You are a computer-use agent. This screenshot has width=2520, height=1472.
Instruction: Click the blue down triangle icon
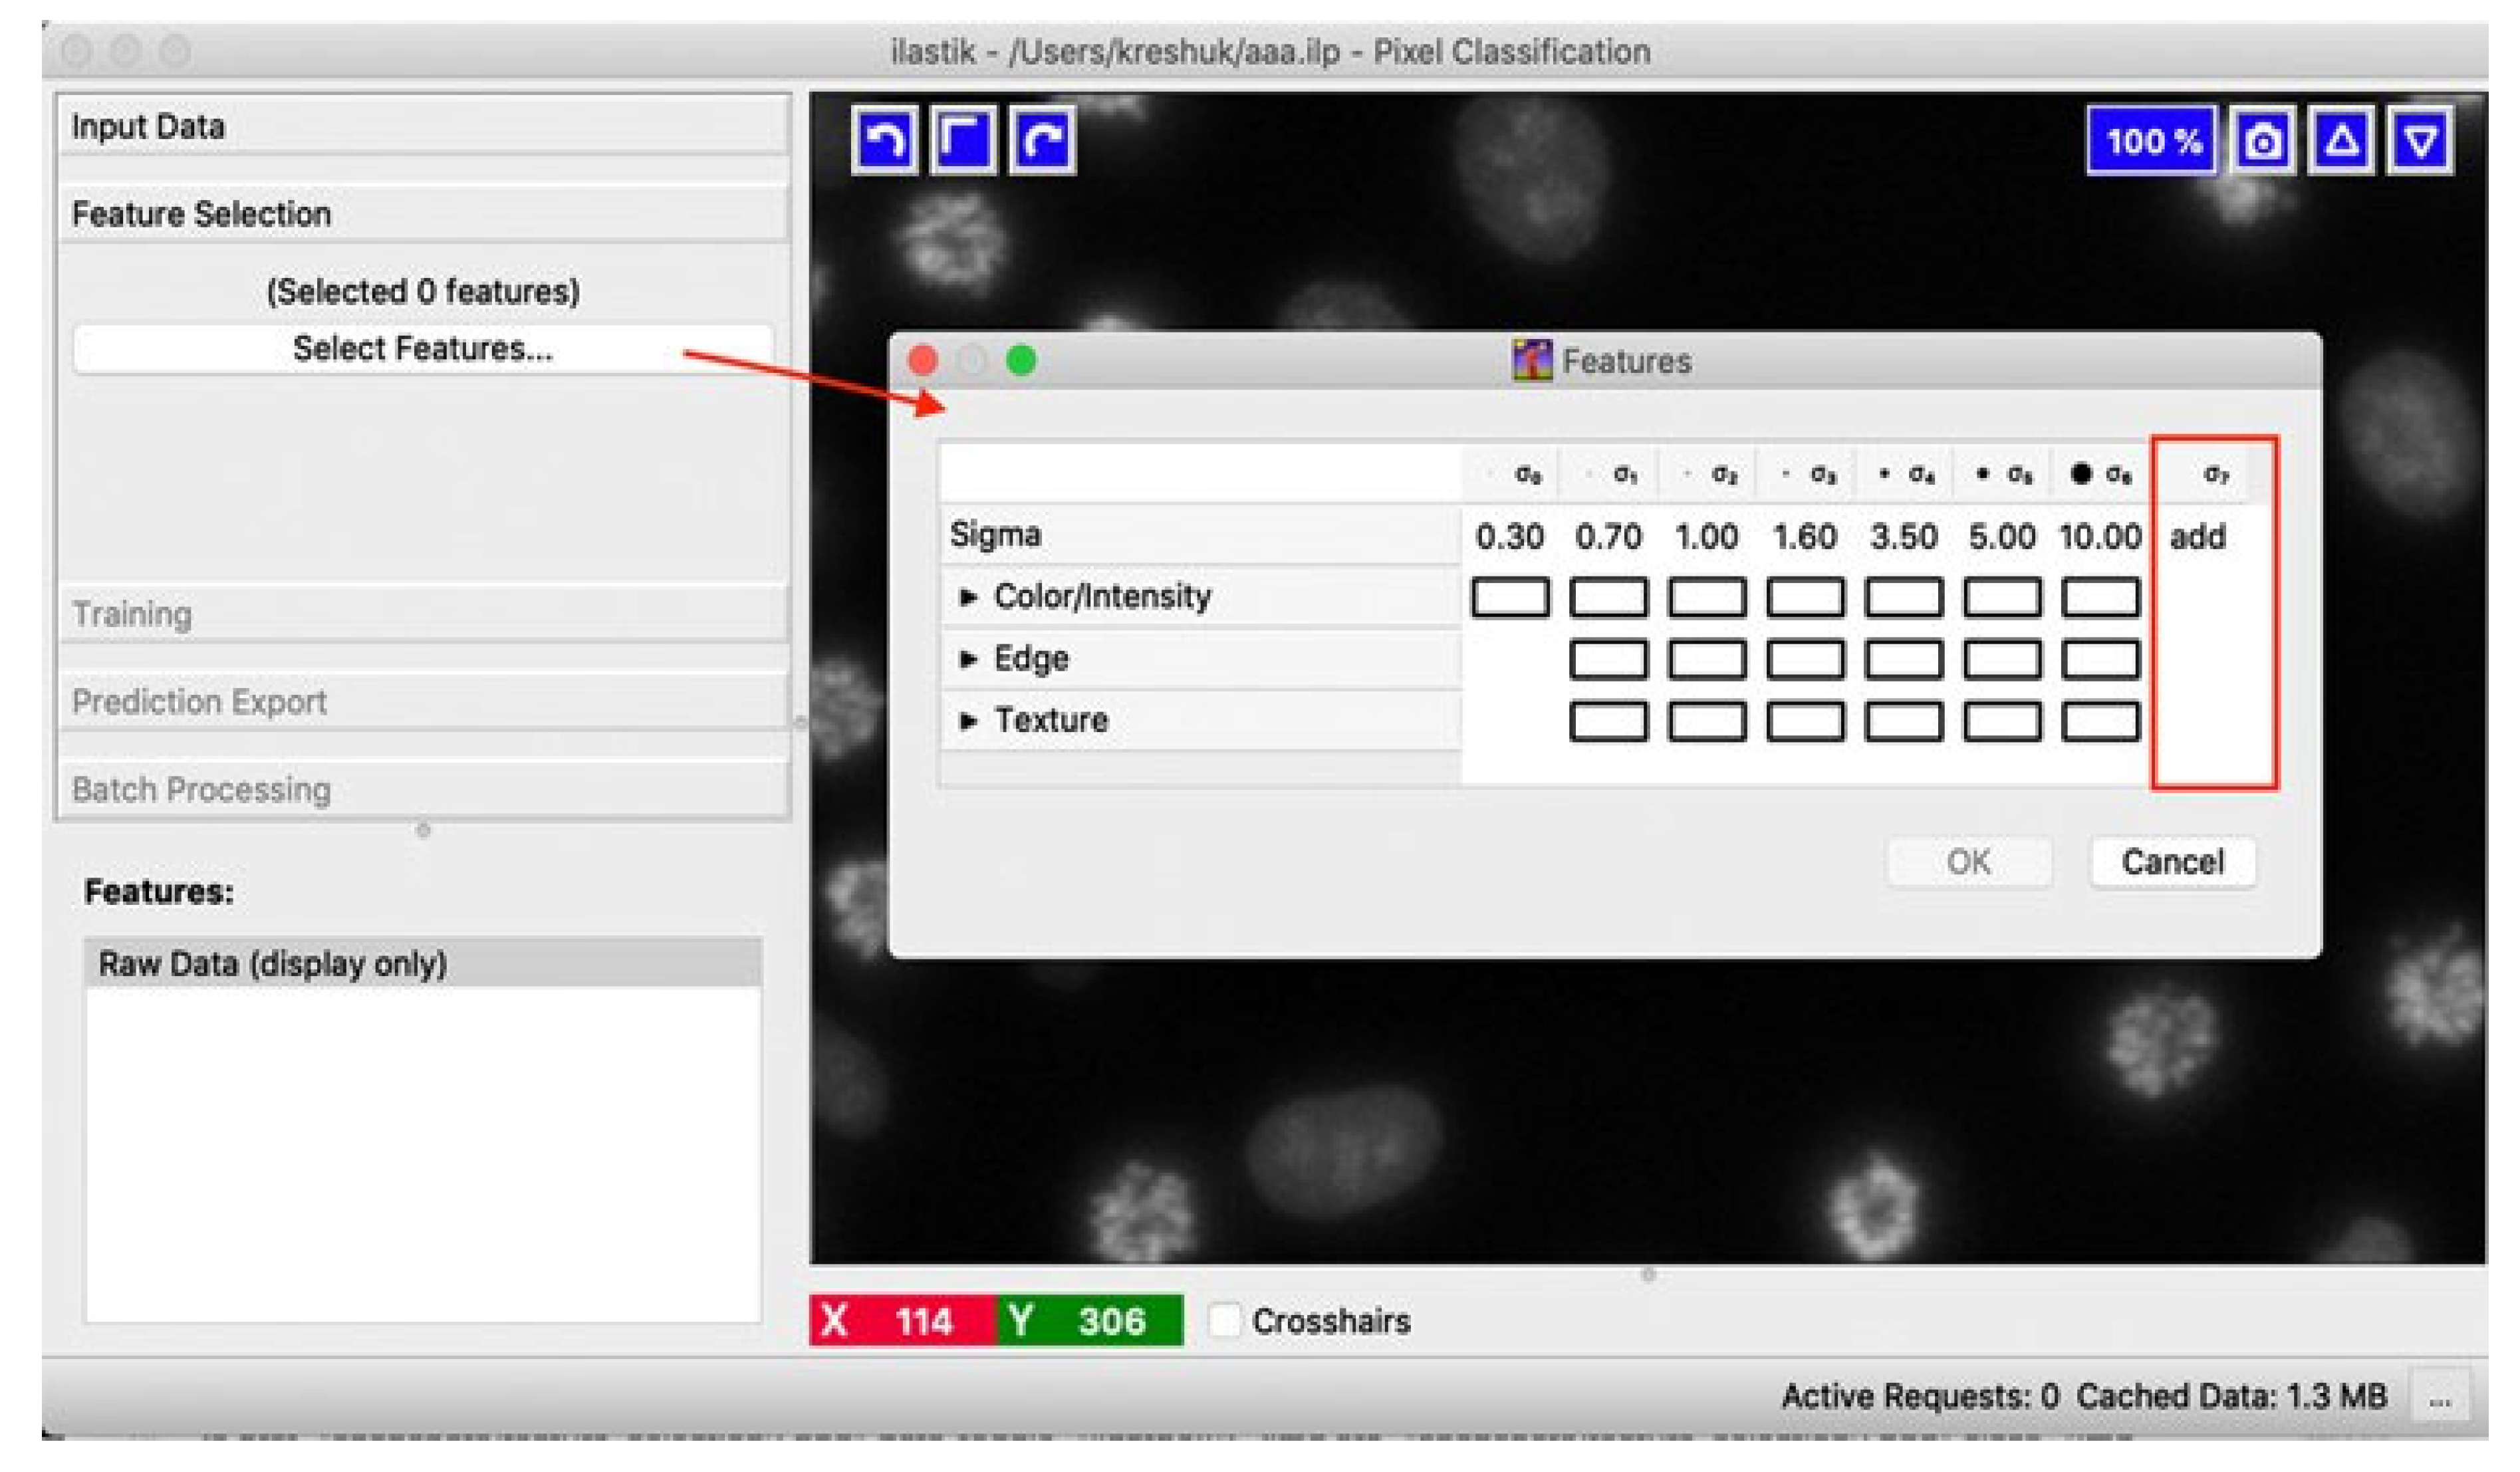point(2420,141)
